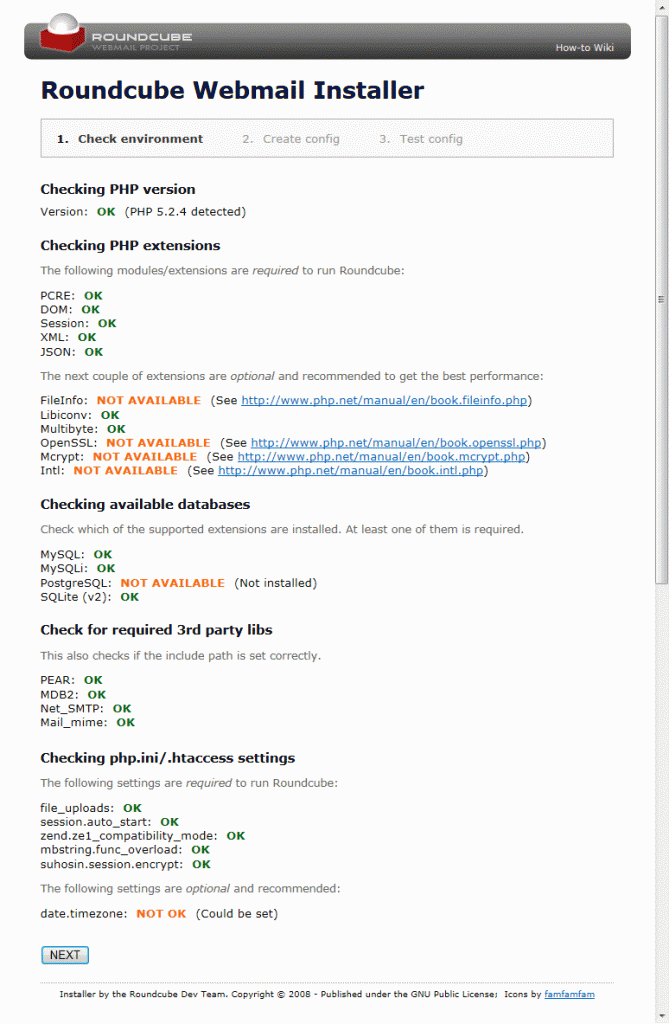Click the Roundcube Webmail Installer heading
The width and height of the screenshot is (669, 1024).
tap(233, 90)
